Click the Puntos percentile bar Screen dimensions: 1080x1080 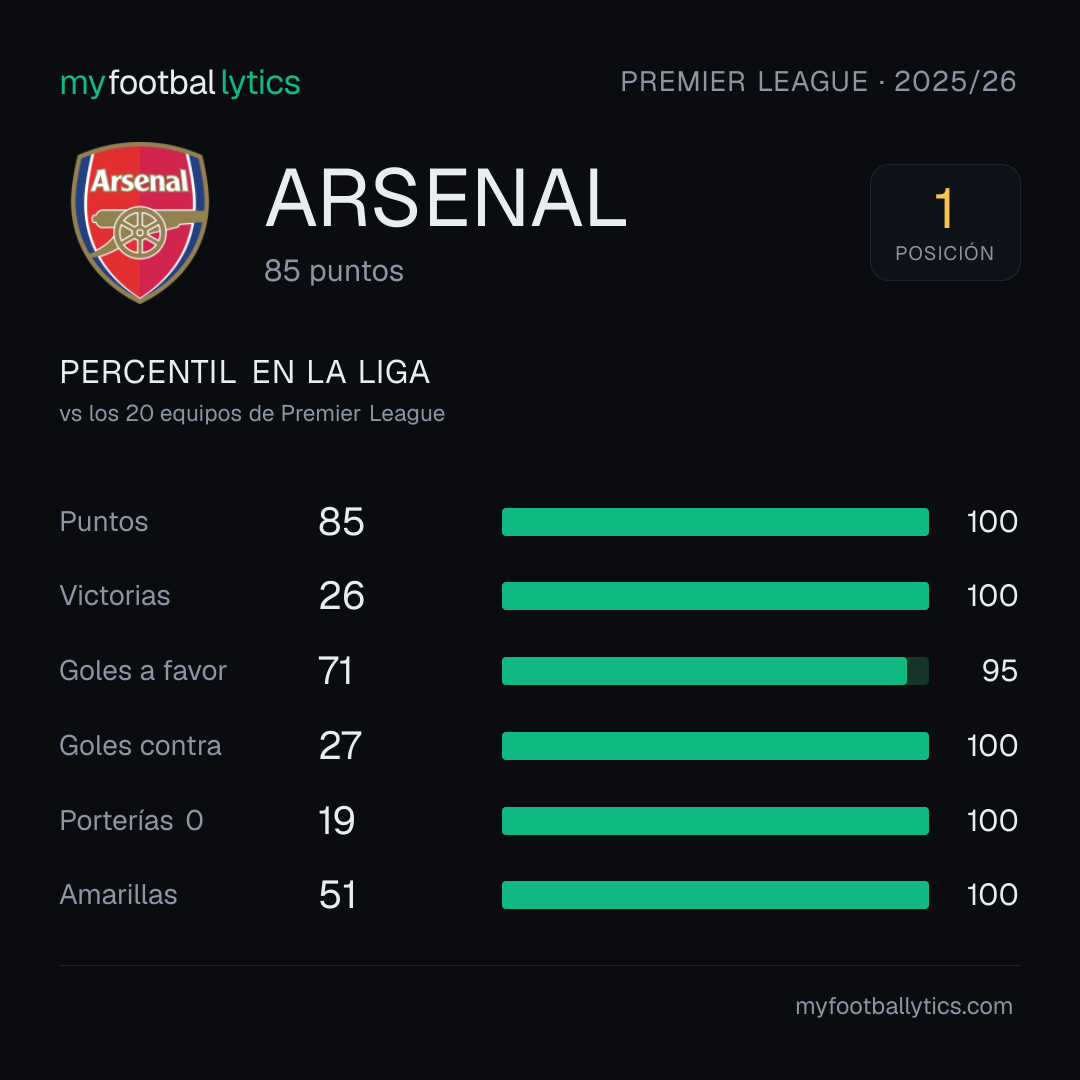pyautogui.click(x=715, y=522)
